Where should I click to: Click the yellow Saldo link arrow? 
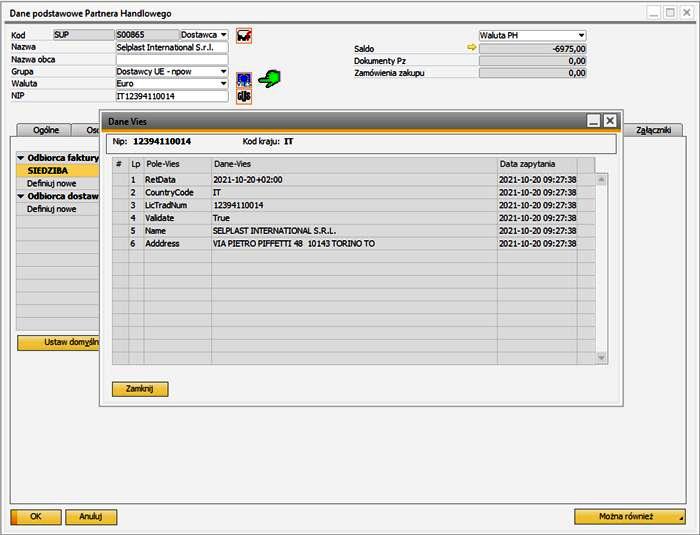click(x=471, y=47)
